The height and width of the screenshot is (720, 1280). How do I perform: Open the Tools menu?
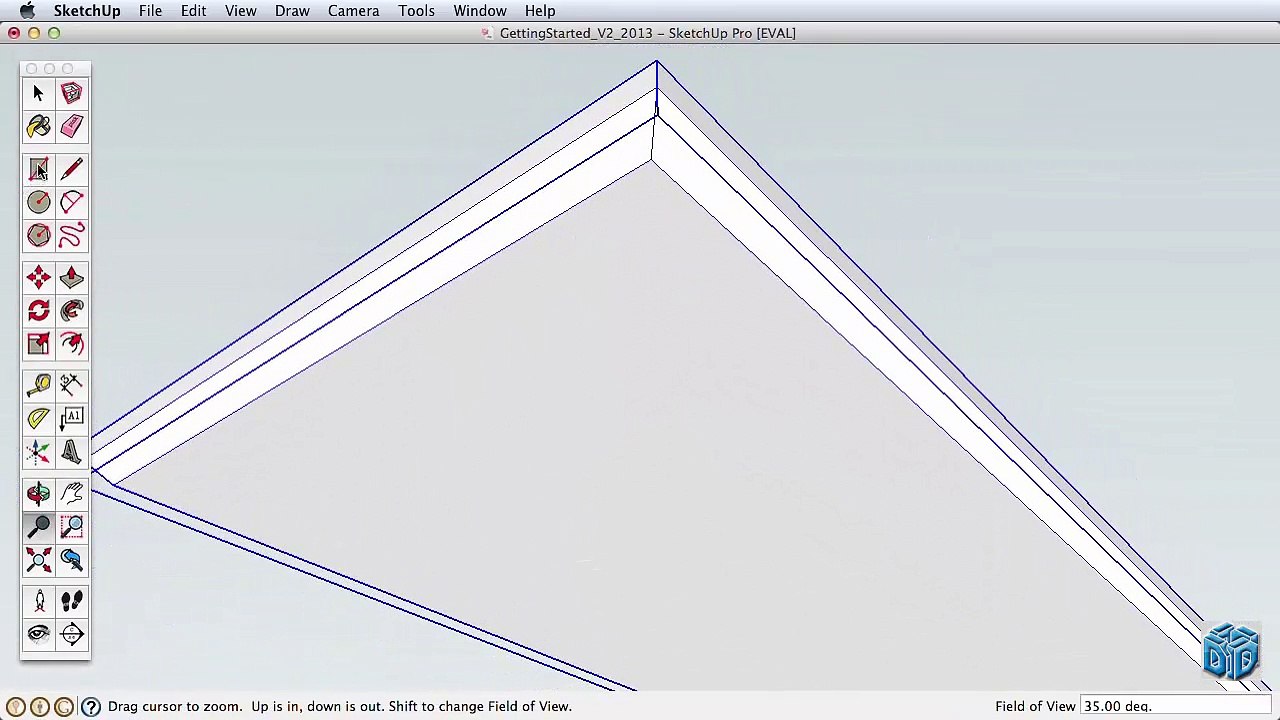(x=416, y=11)
